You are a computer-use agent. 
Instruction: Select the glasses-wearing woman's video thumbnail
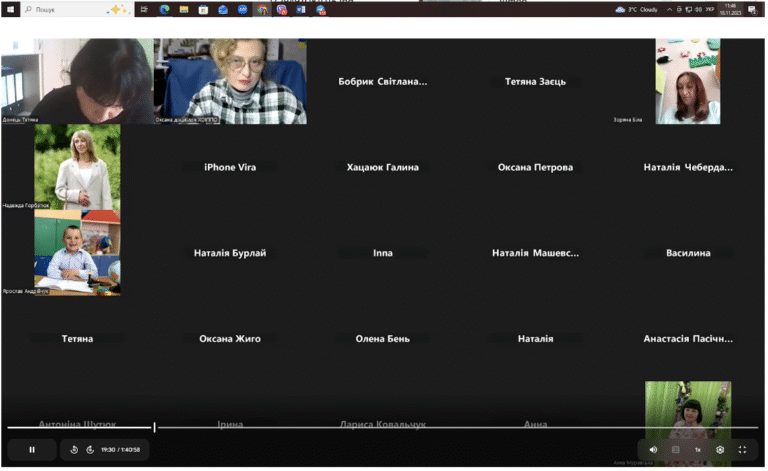coord(231,81)
